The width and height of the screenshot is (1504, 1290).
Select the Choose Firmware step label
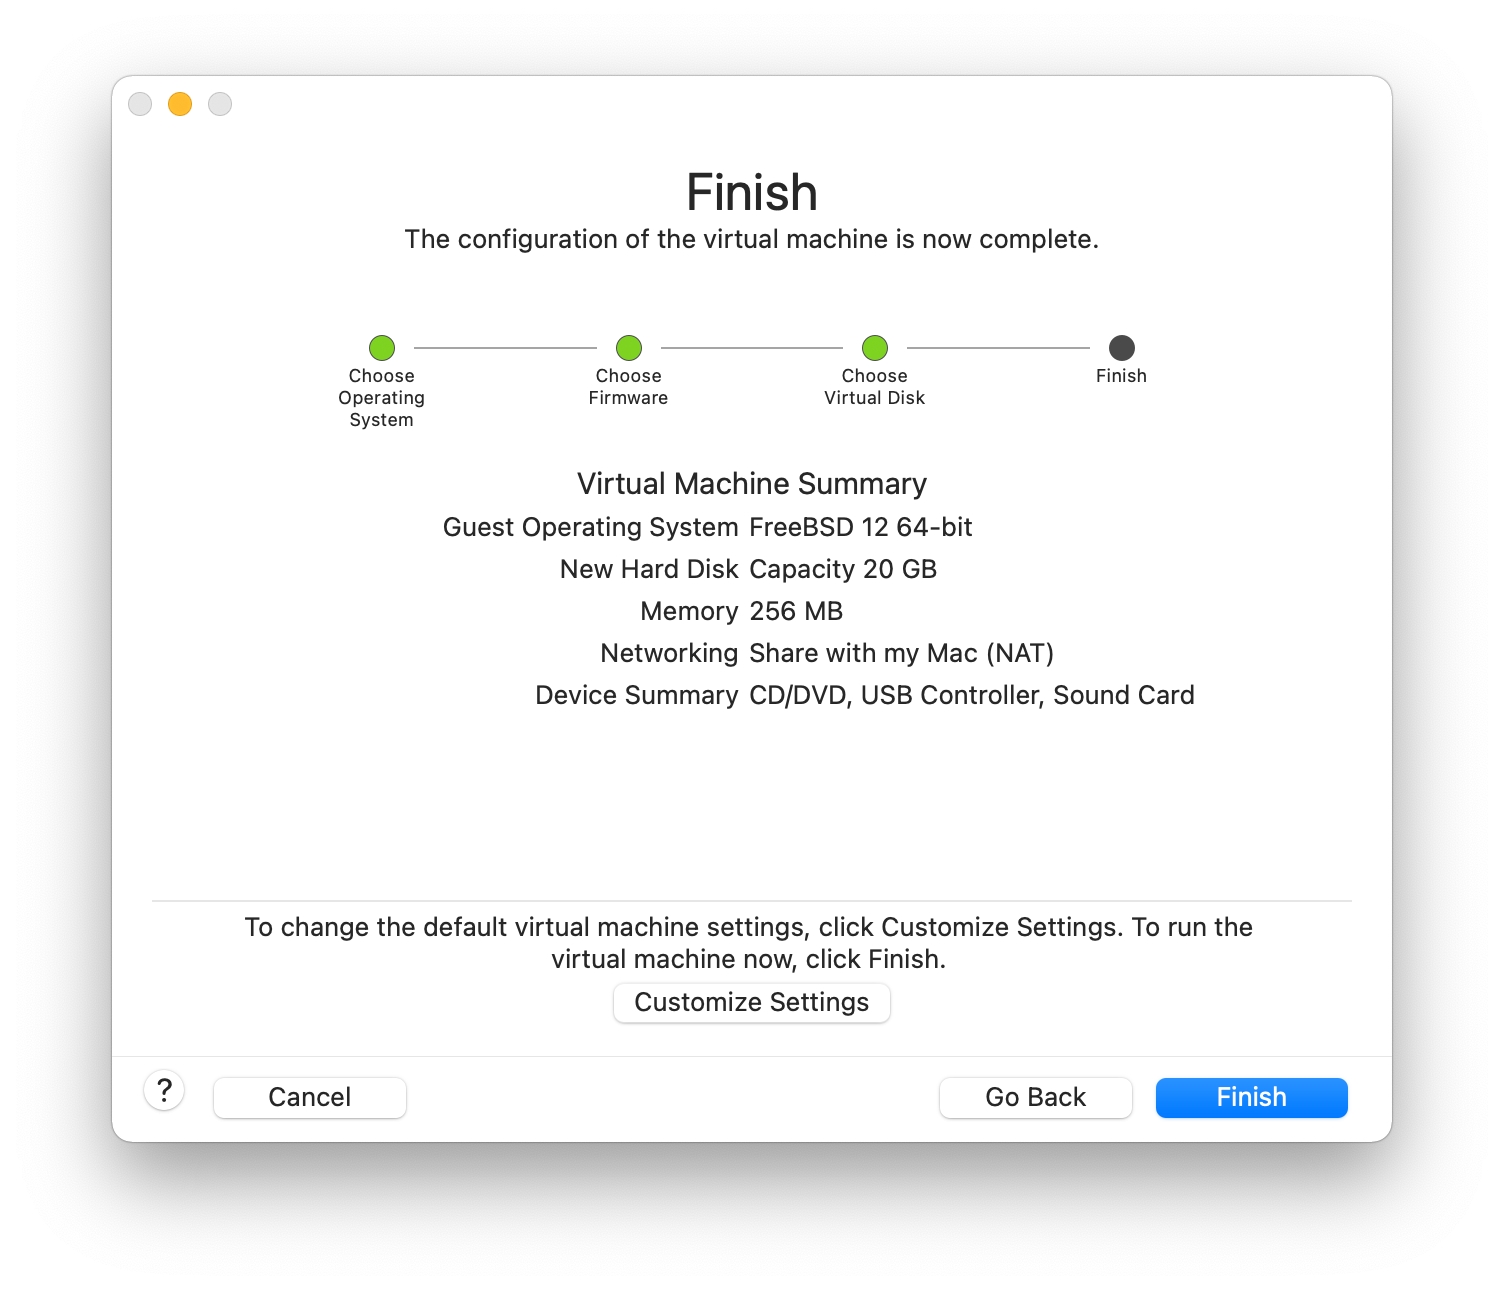tap(629, 387)
